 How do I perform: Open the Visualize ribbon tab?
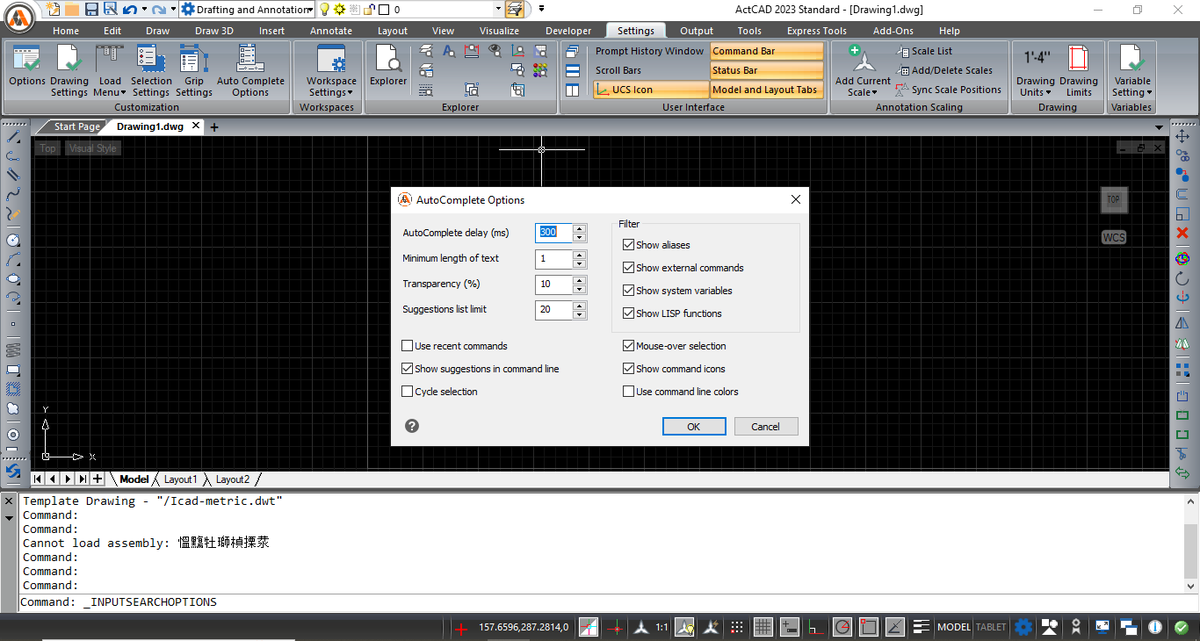(499, 31)
